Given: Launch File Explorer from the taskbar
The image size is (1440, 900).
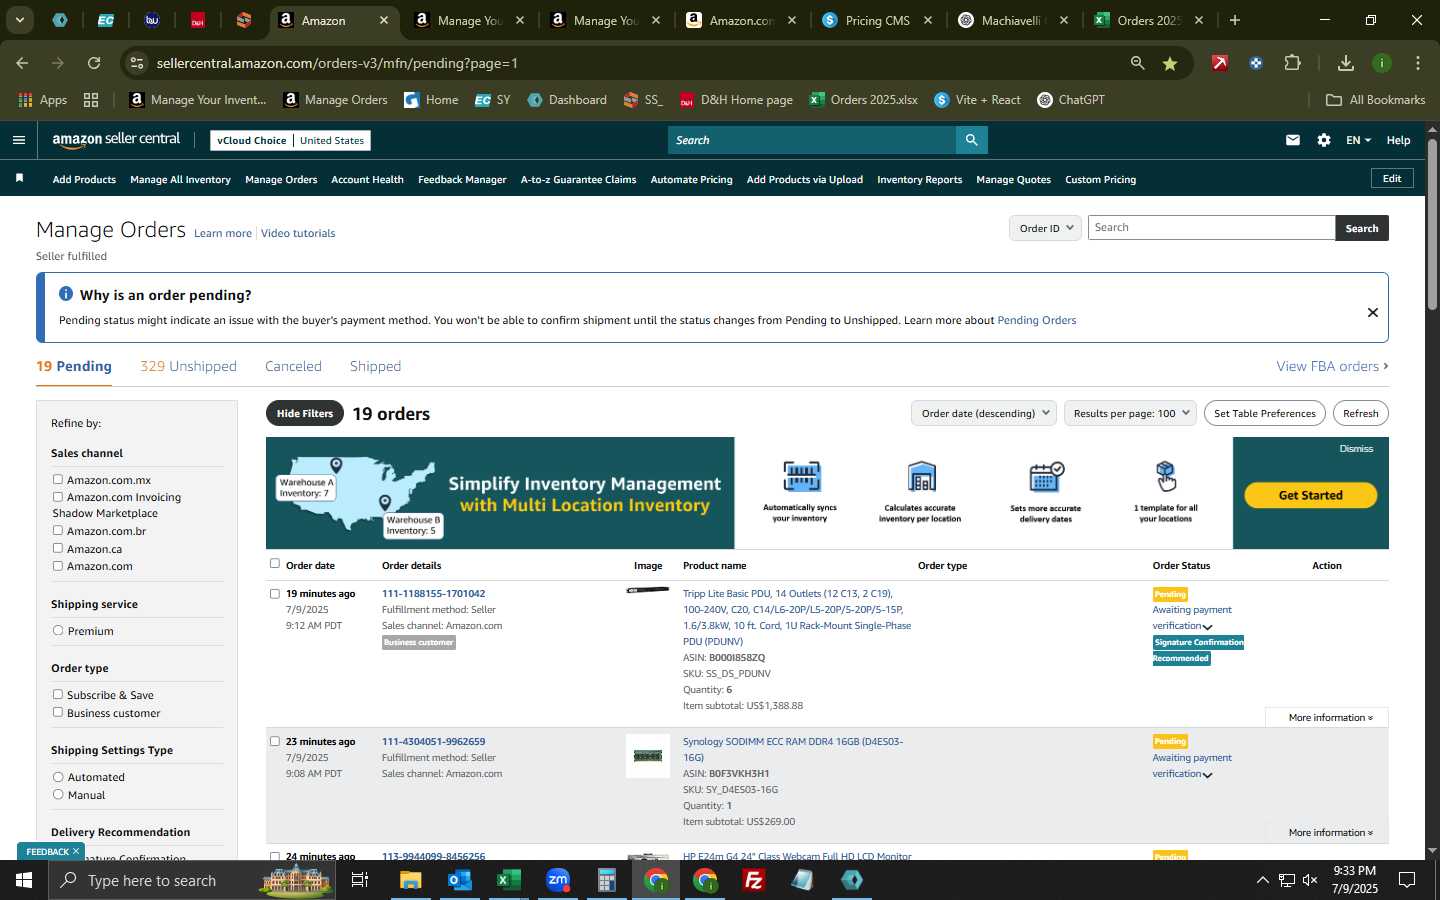Looking at the screenshot, I should (411, 880).
